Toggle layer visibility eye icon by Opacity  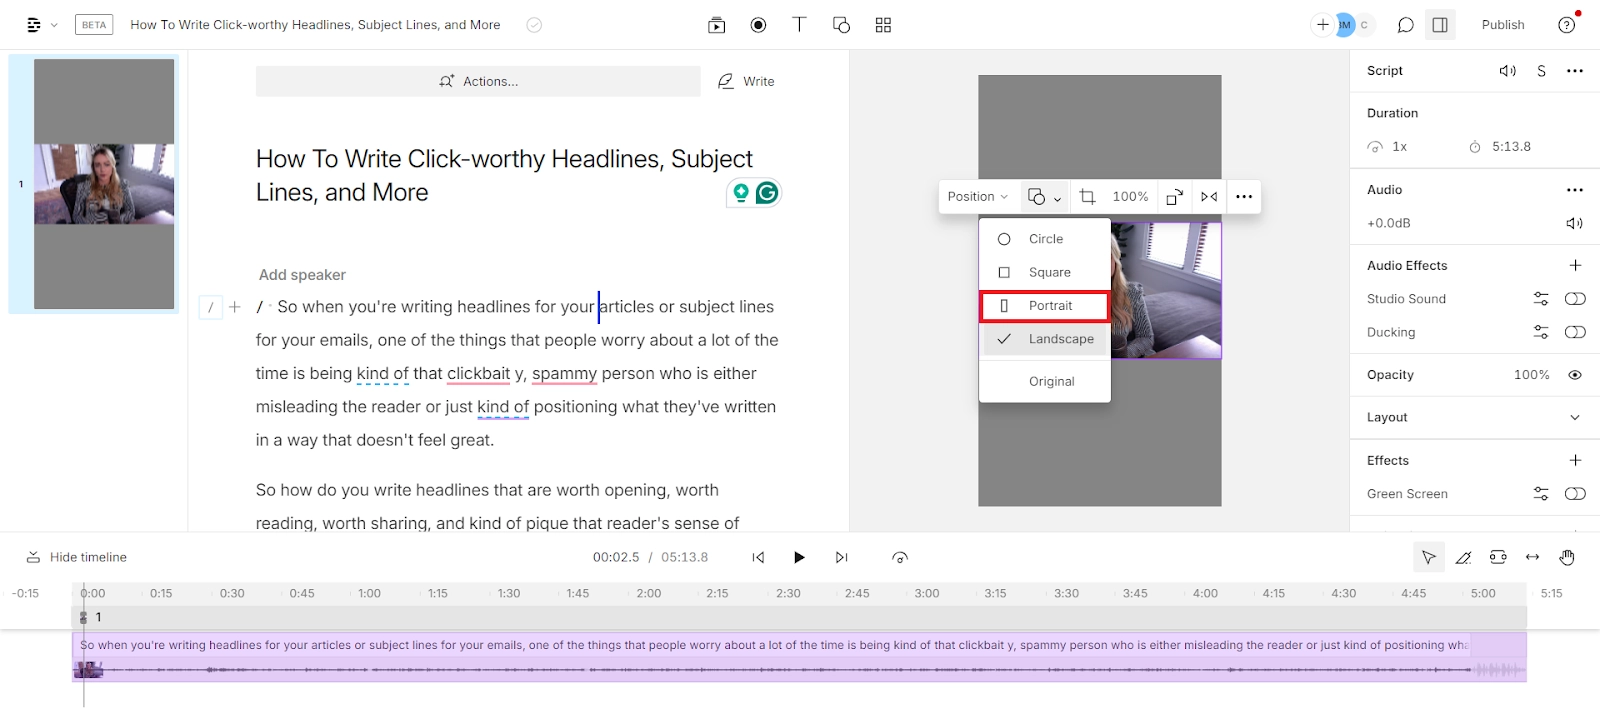(1575, 375)
